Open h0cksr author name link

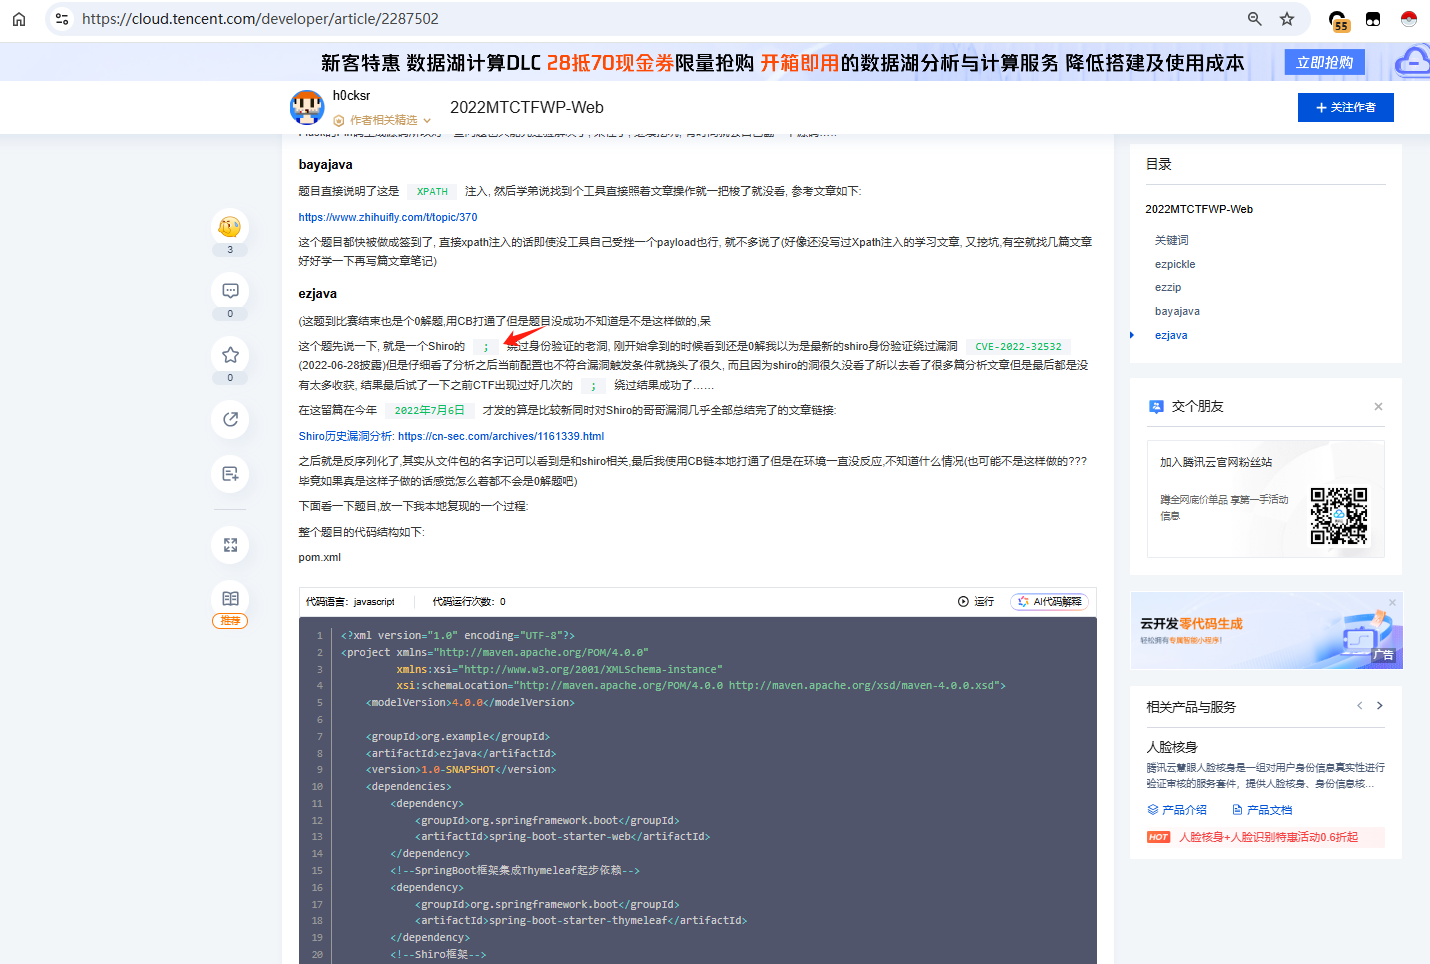pyautogui.click(x=351, y=96)
